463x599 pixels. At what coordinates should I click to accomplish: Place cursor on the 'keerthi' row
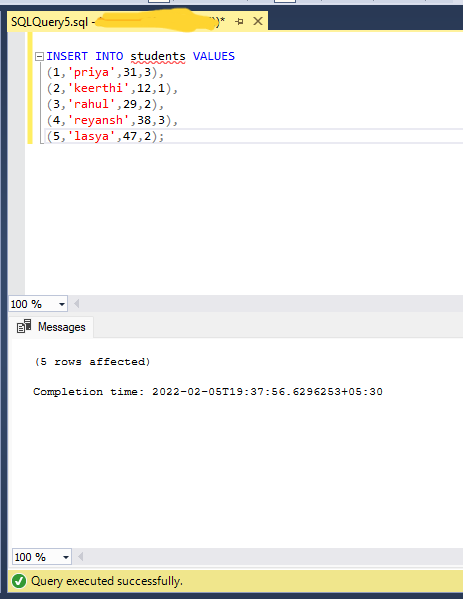pyautogui.click(x=112, y=88)
